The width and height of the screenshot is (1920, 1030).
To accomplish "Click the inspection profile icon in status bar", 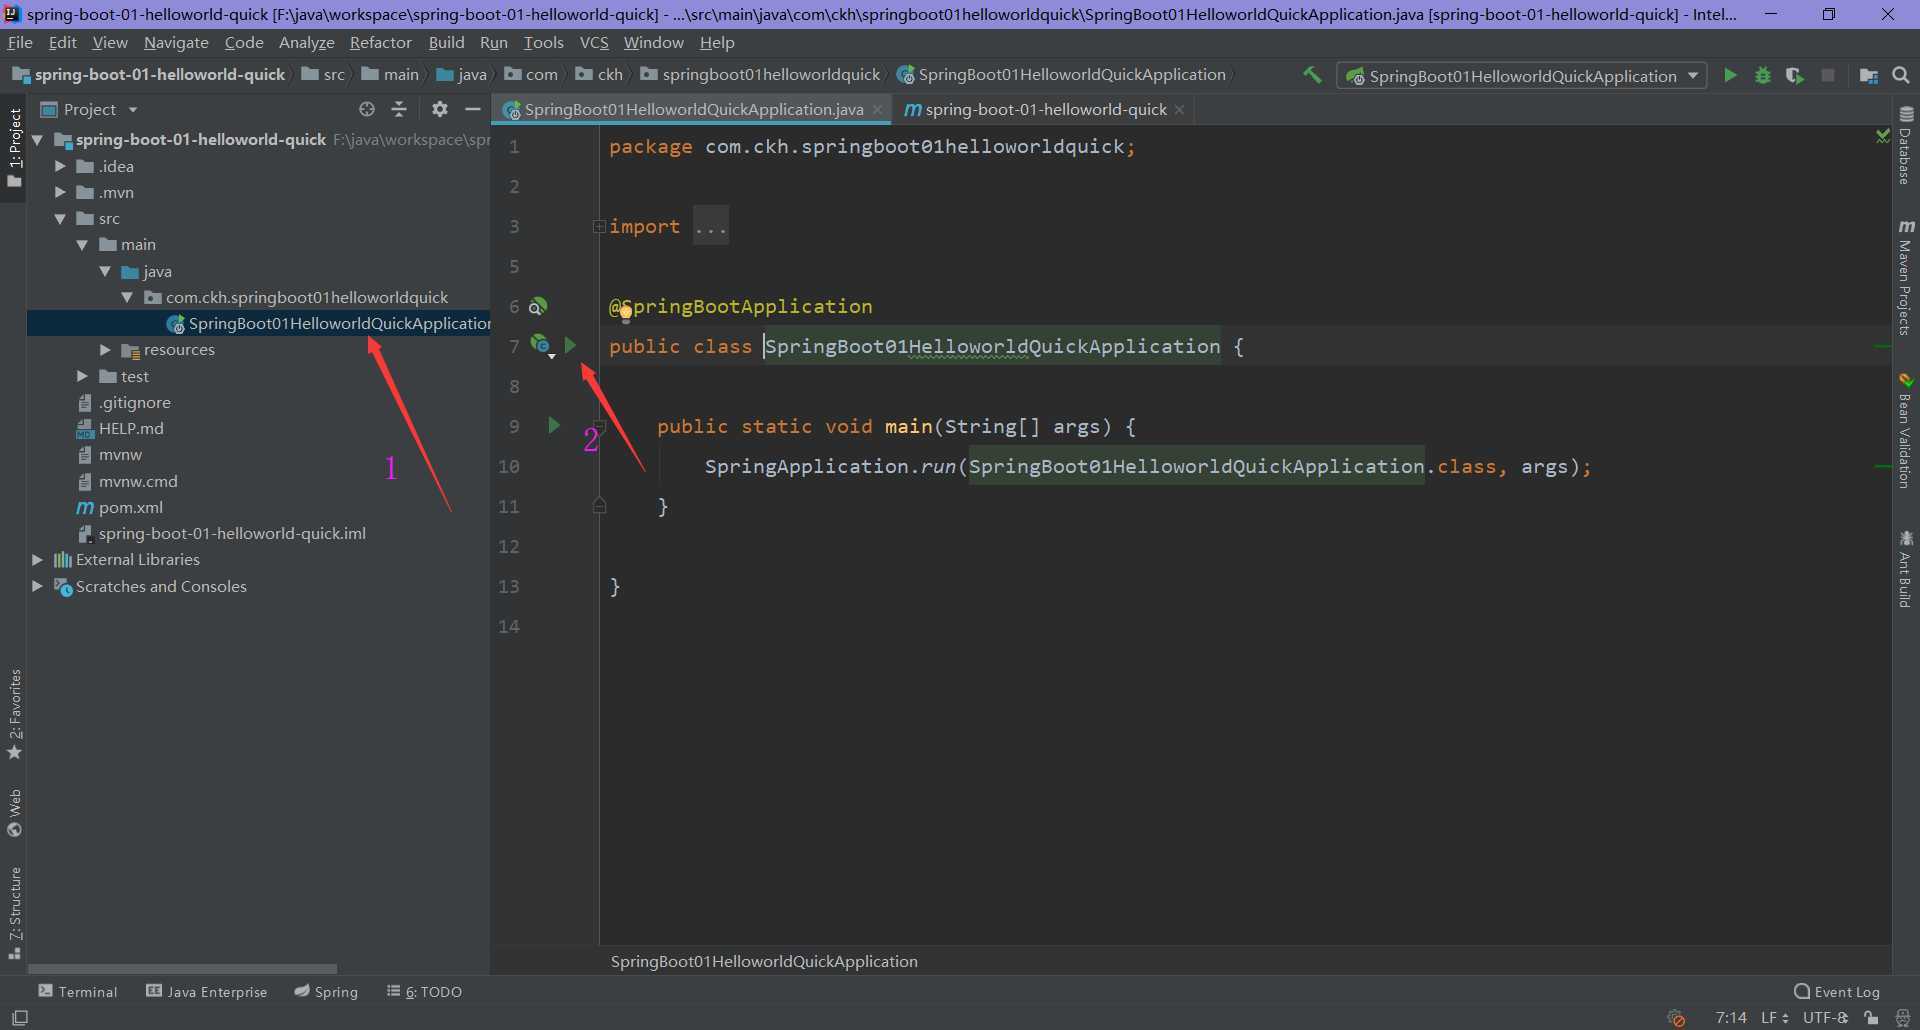I will coord(1902,1018).
